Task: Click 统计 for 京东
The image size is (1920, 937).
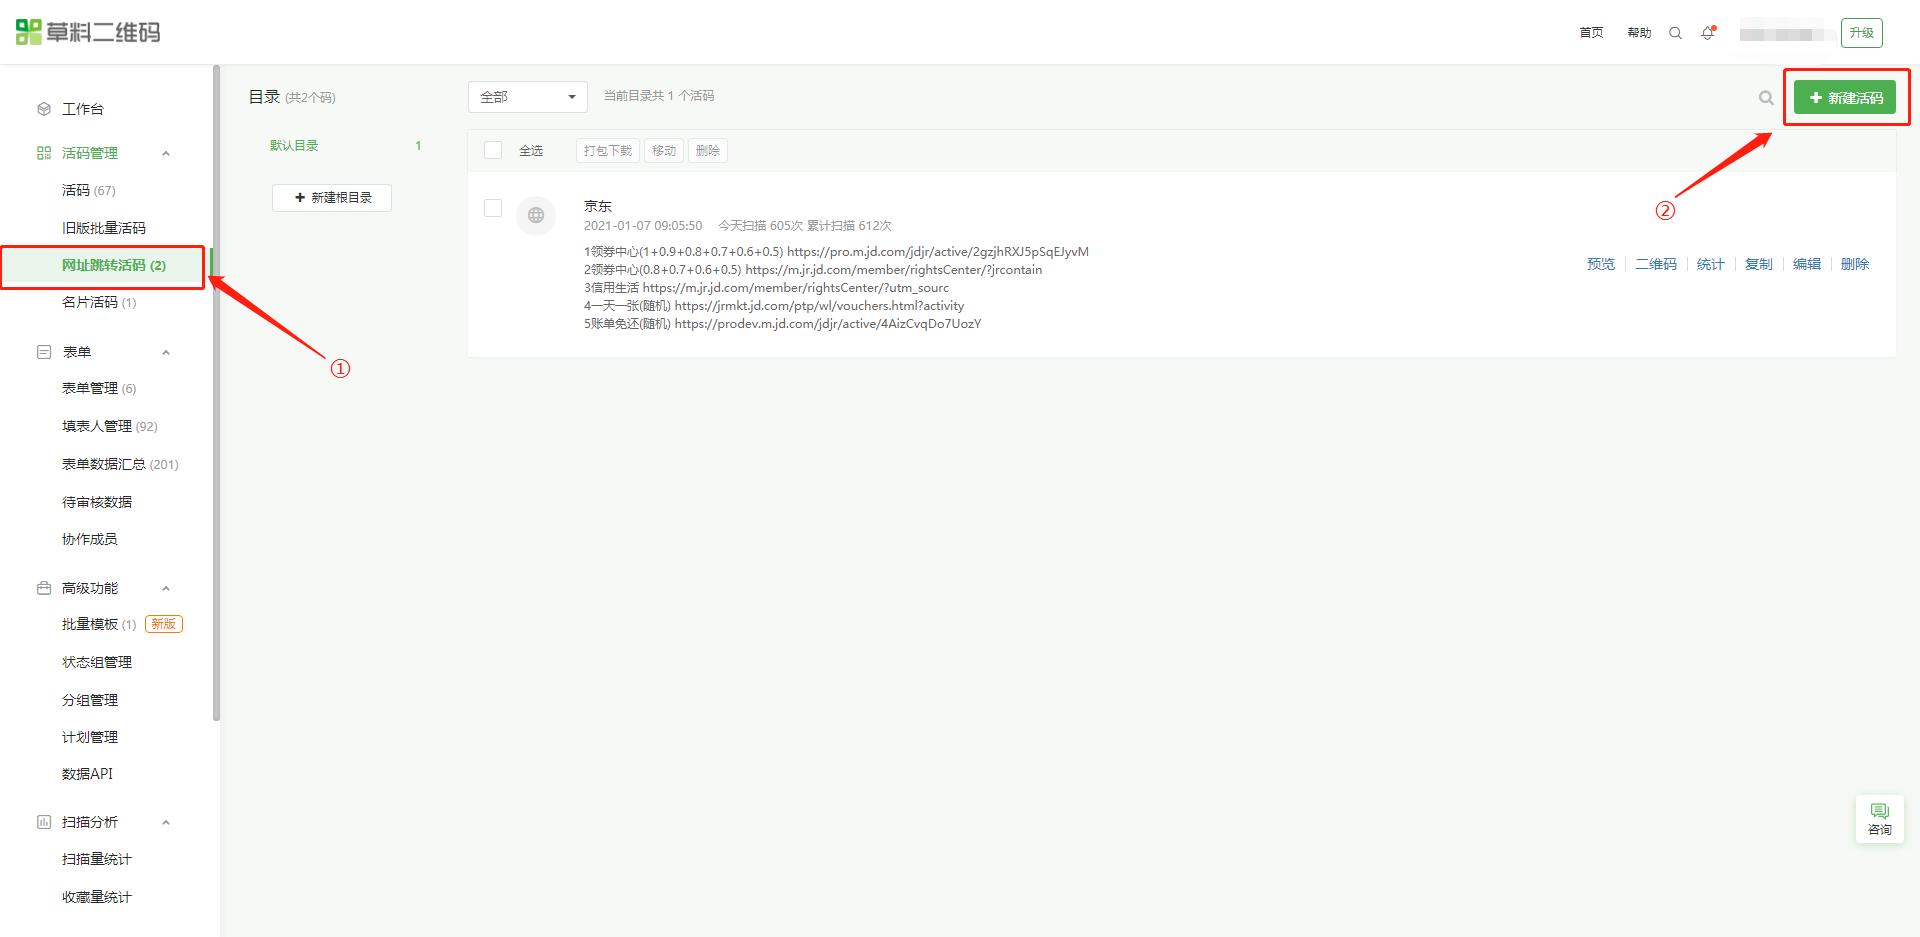Action: pos(1711,264)
